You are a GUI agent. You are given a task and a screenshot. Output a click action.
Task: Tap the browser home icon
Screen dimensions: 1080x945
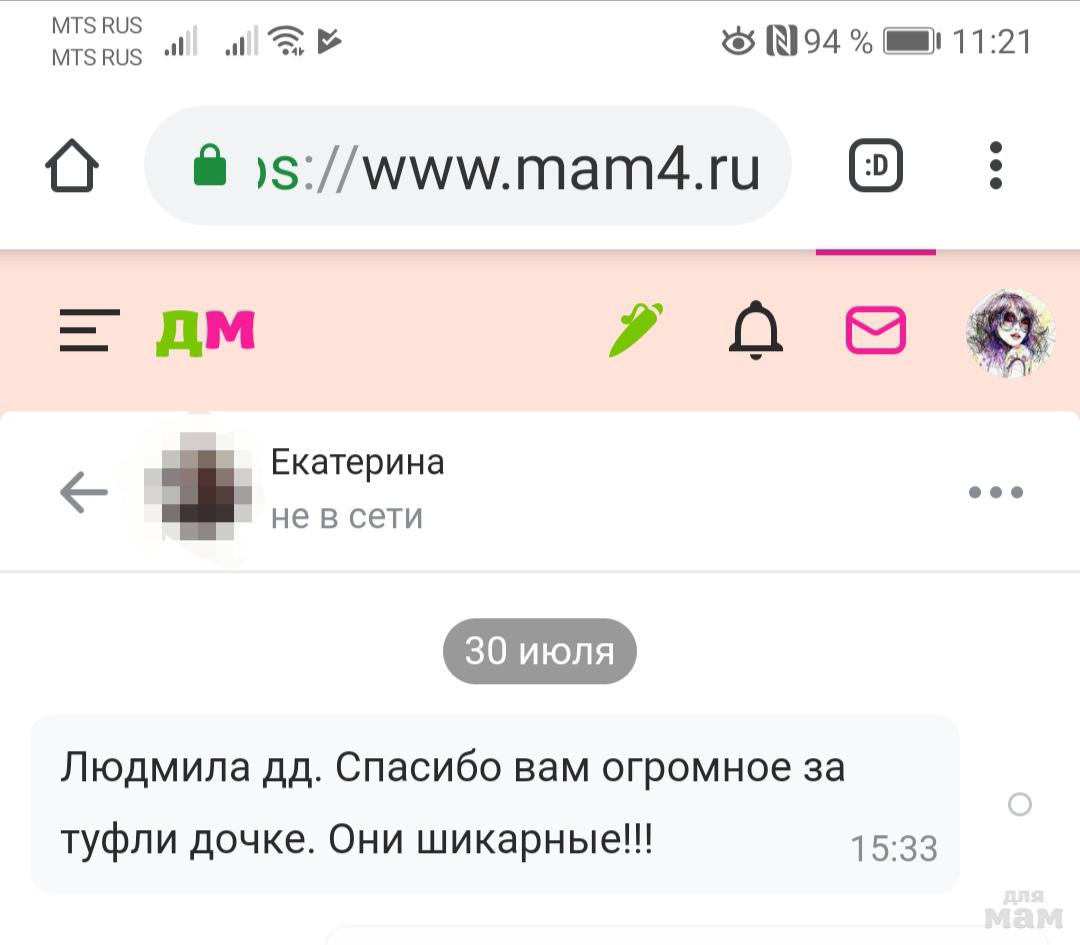72,166
